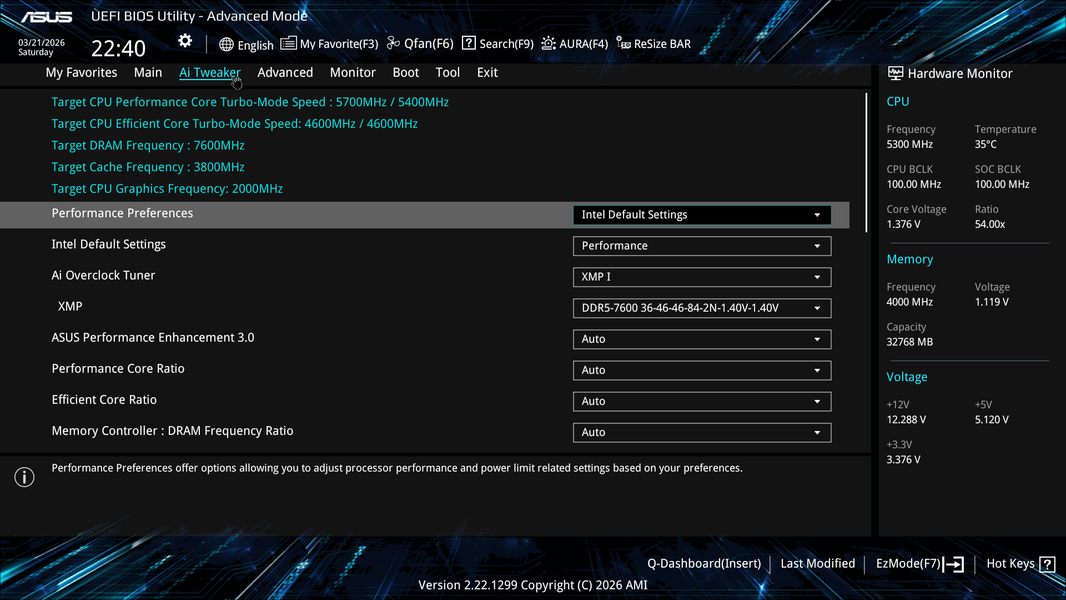The width and height of the screenshot is (1066, 600).
Task: Click the 22:40 clock display
Action: (x=118, y=48)
